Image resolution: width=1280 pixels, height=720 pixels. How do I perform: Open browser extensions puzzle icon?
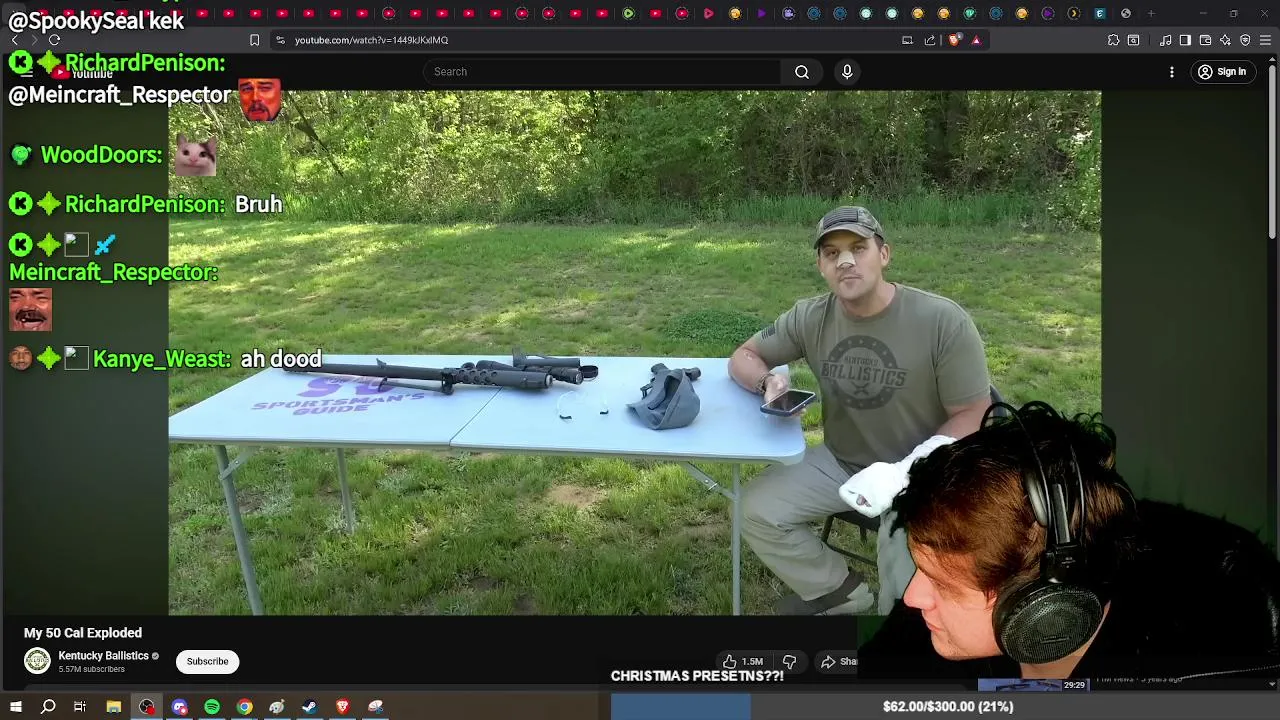point(1113,40)
